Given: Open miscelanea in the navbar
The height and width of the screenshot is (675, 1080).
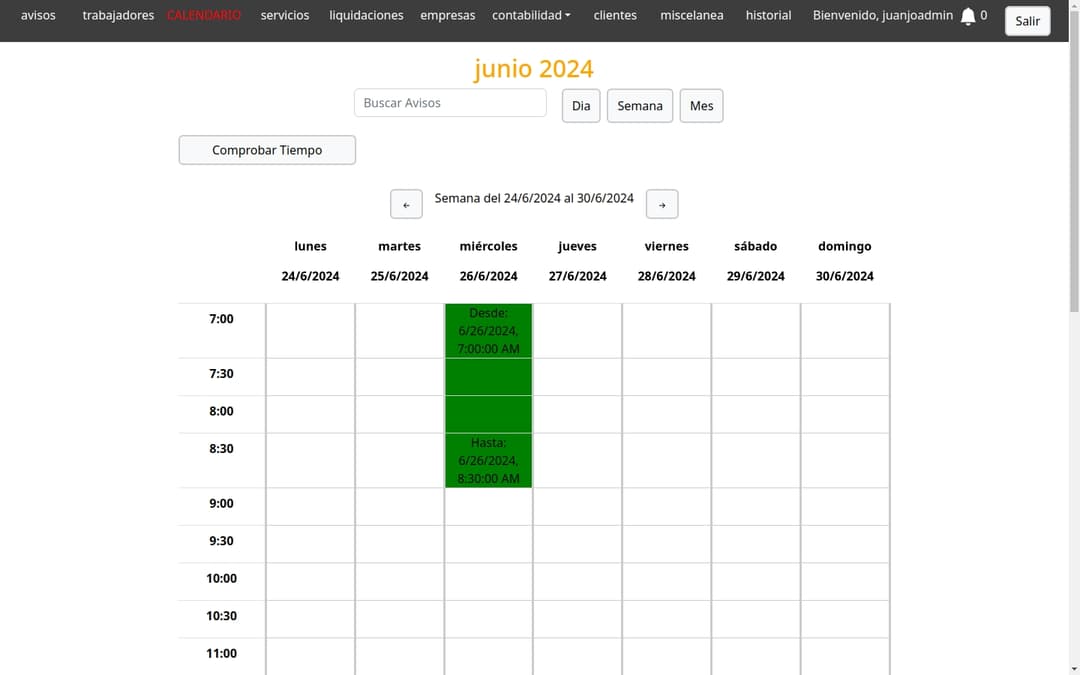Looking at the screenshot, I should coord(692,15).
